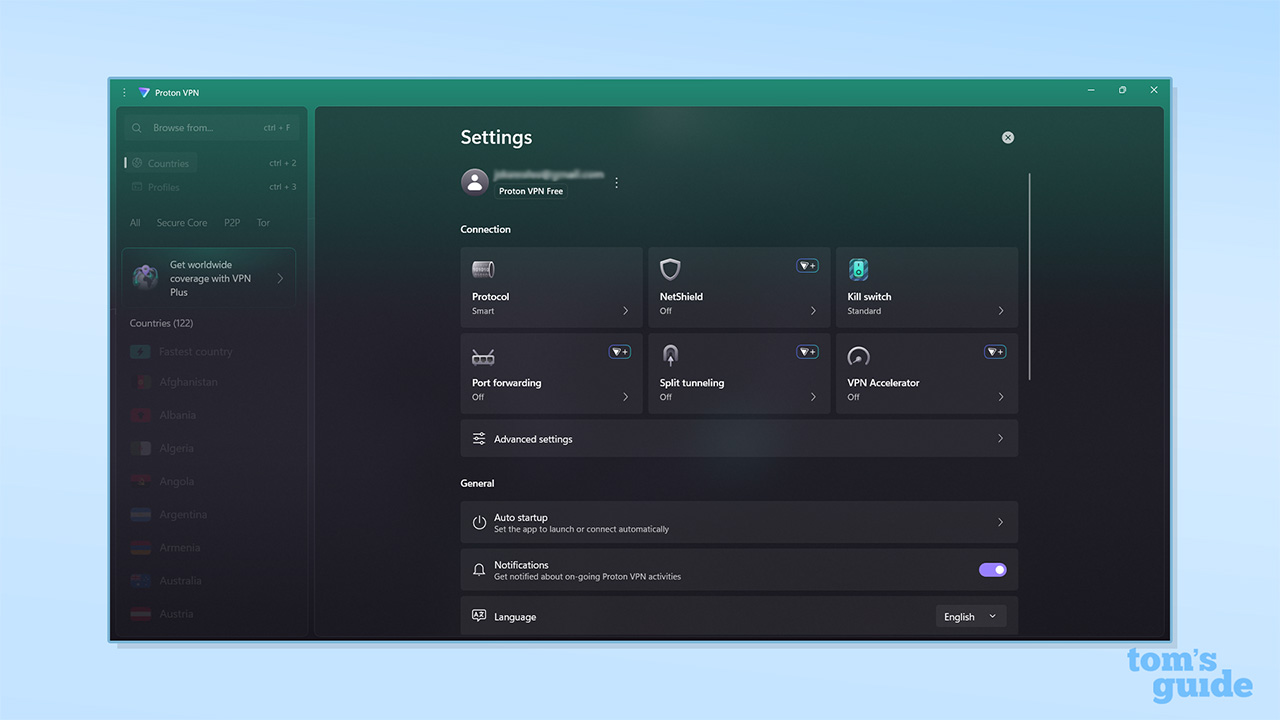This screenshot has height=720, width=1280.
Task: Open the account three-dot menu
Action: pyautogui.click(x=616, y=183)
